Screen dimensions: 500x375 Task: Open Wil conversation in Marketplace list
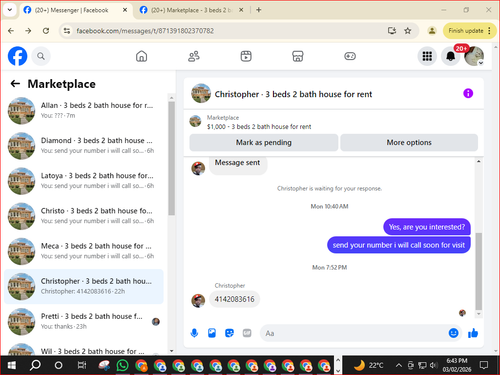[x=84, y=349]
